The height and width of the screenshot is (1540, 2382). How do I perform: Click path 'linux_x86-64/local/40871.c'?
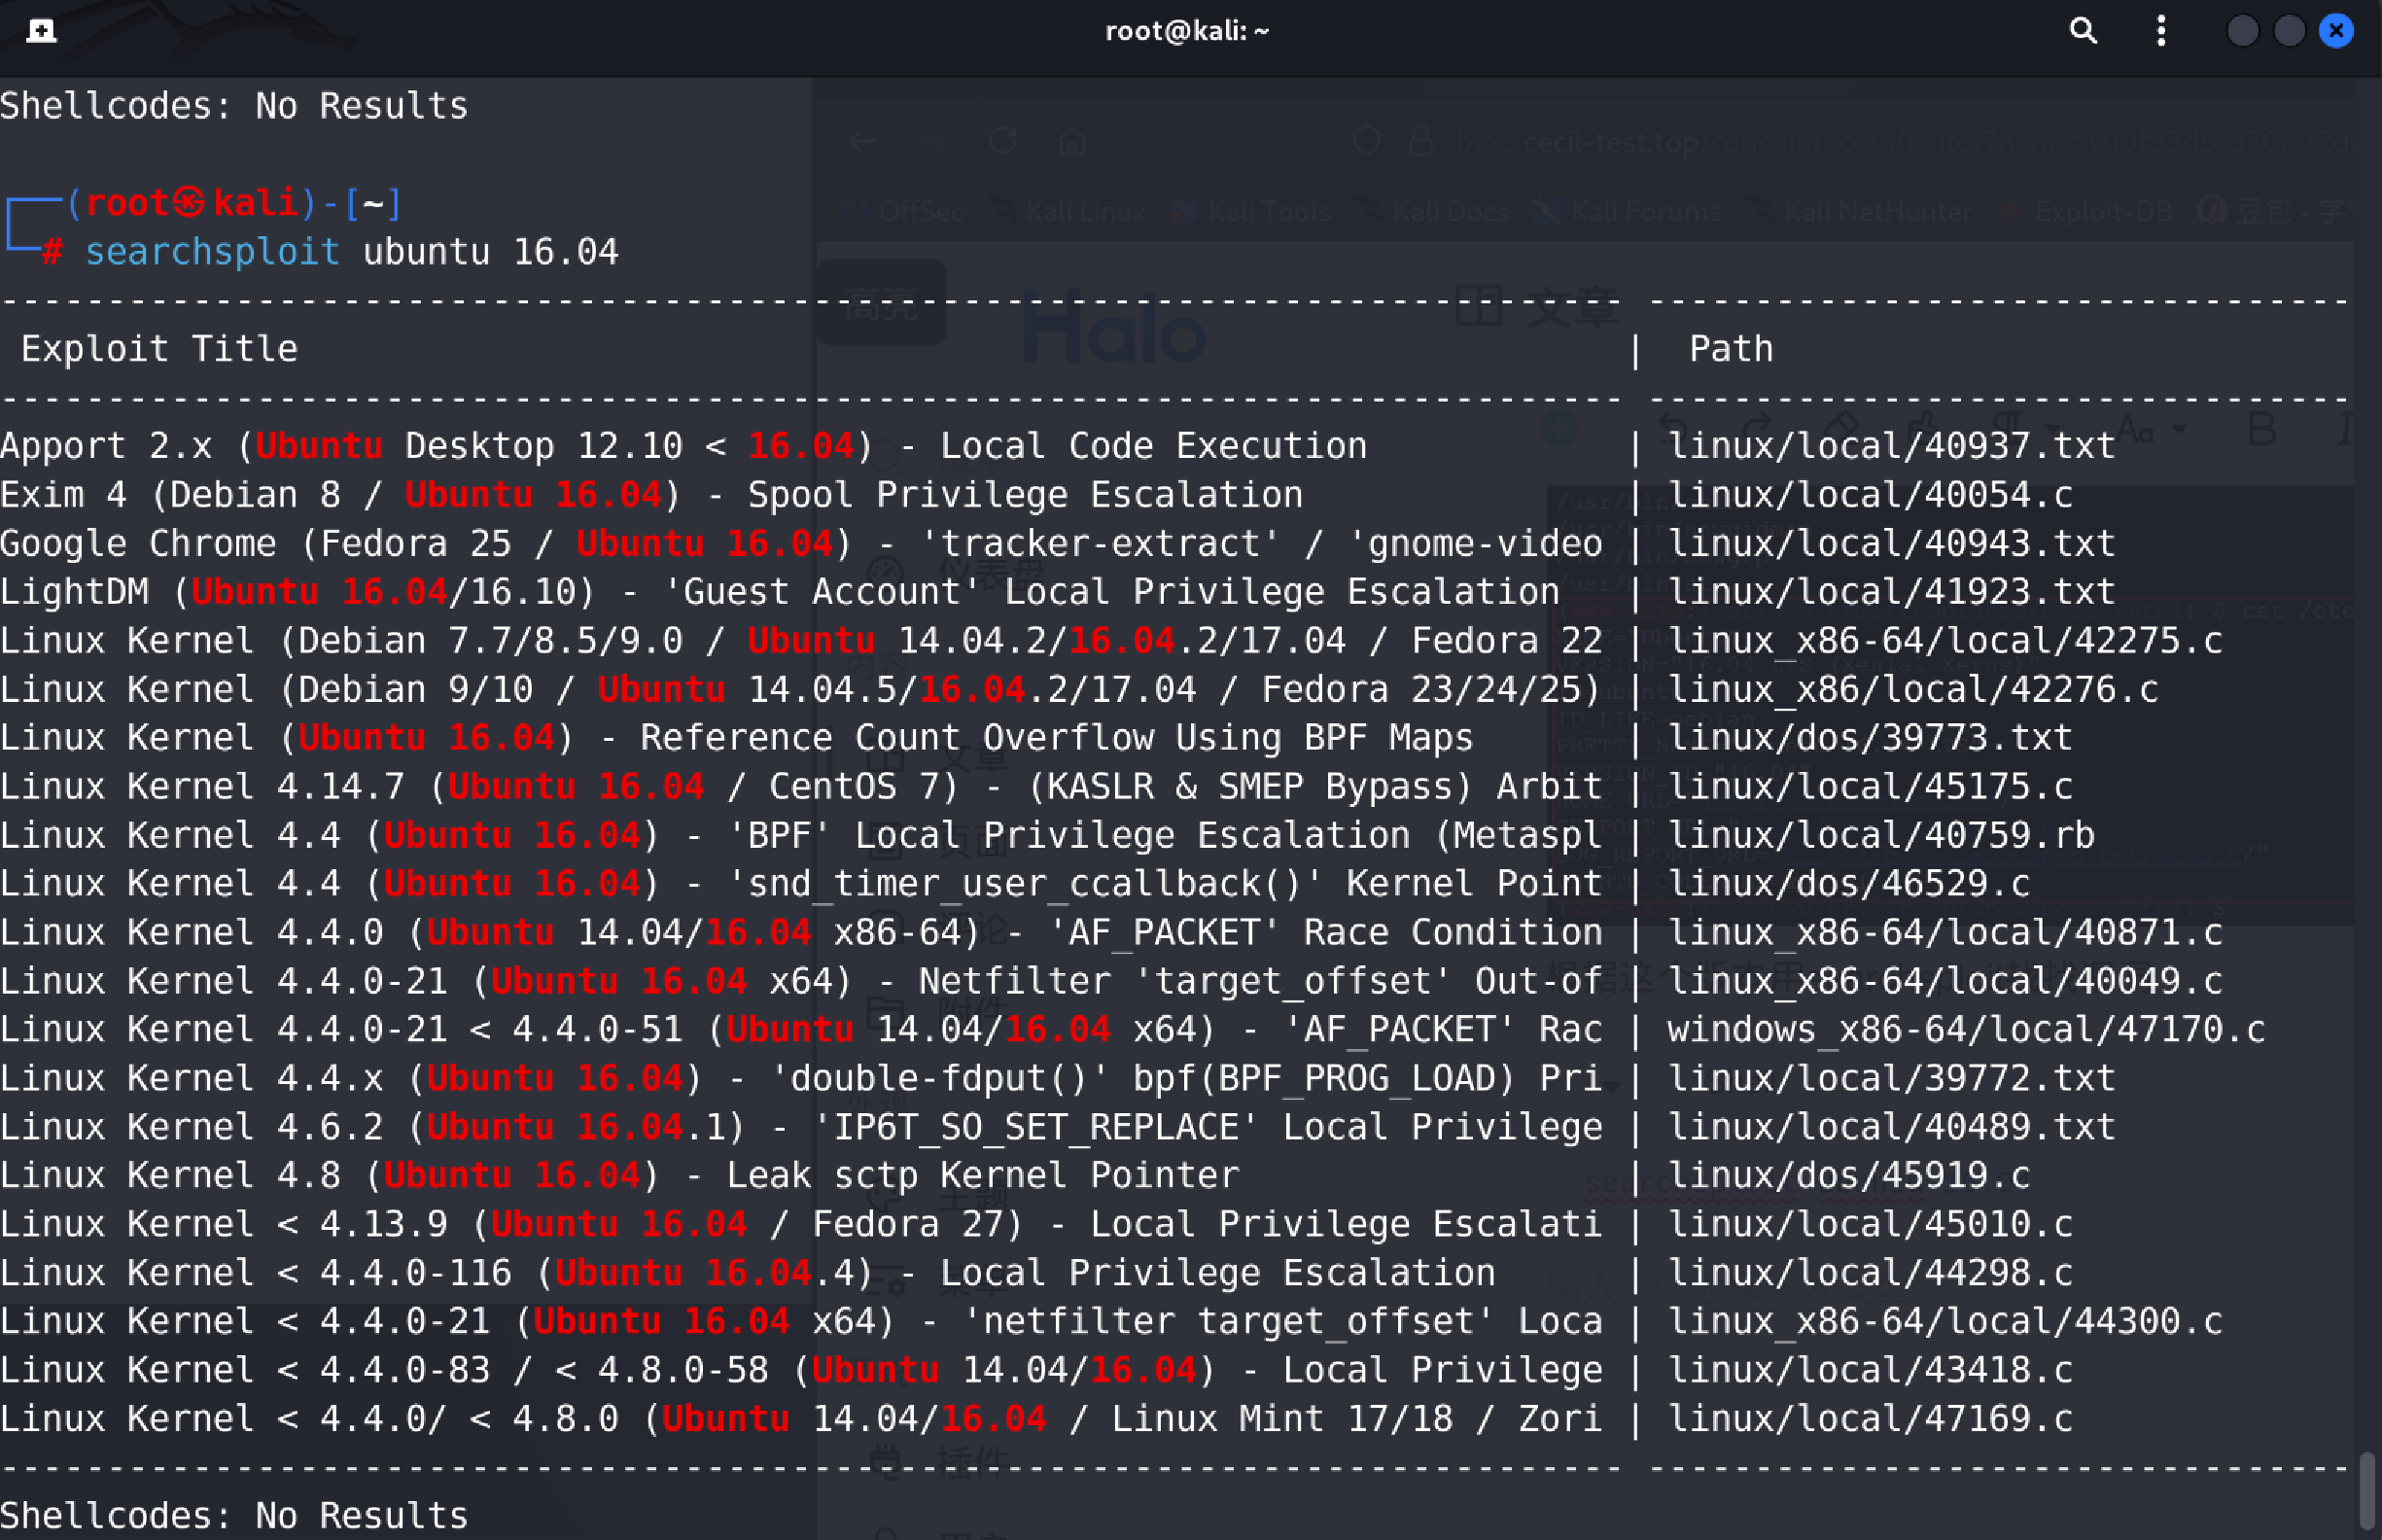pos(1945,933)
